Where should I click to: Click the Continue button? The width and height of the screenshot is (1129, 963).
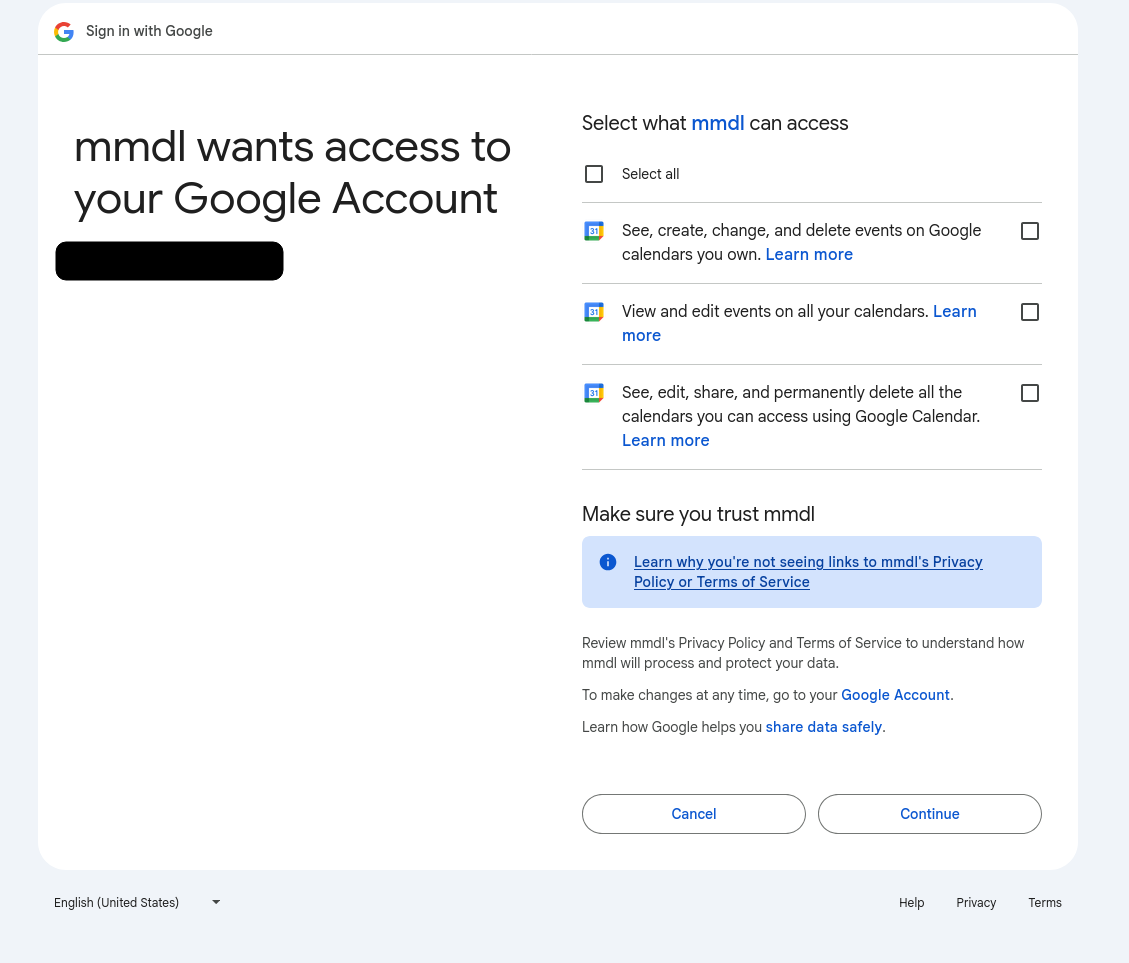click(x=930, y=814)
